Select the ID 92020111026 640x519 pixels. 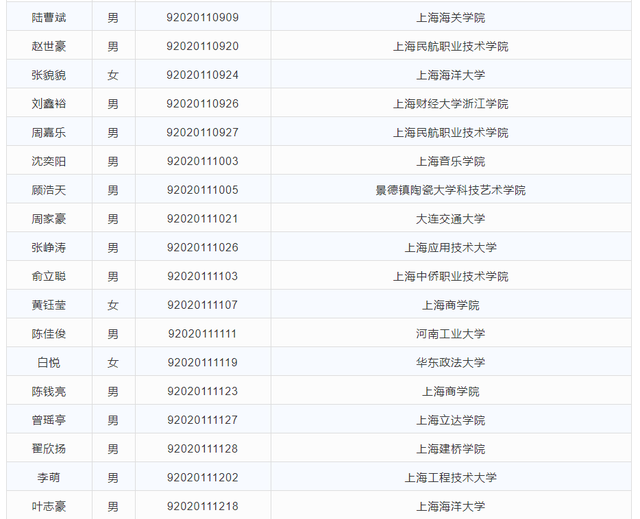[202, 248]
